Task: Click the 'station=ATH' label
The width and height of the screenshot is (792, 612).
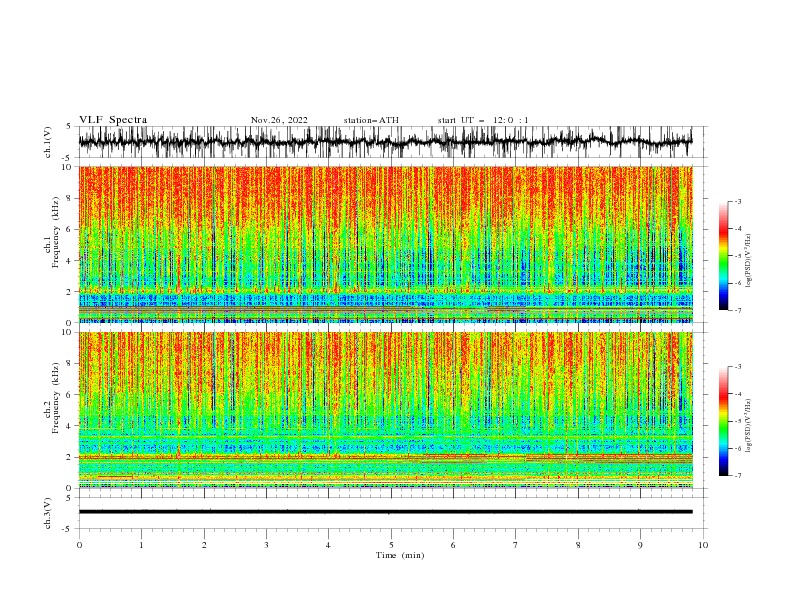Action: [371, 120]
